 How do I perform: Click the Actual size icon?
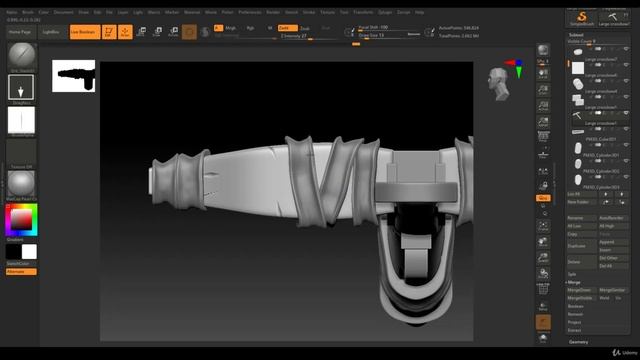pos(543,106)
